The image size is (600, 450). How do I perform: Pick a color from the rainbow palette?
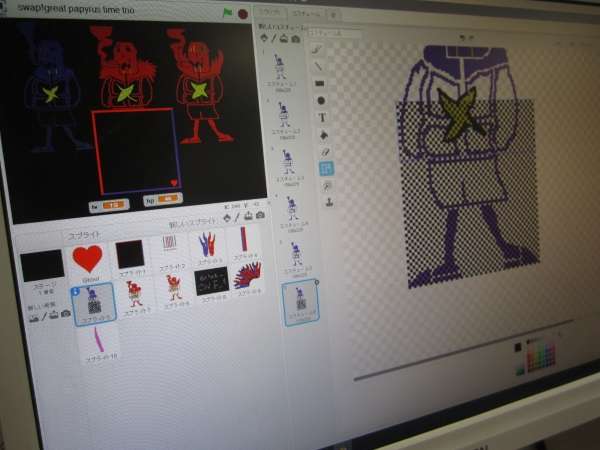[541, 358]
